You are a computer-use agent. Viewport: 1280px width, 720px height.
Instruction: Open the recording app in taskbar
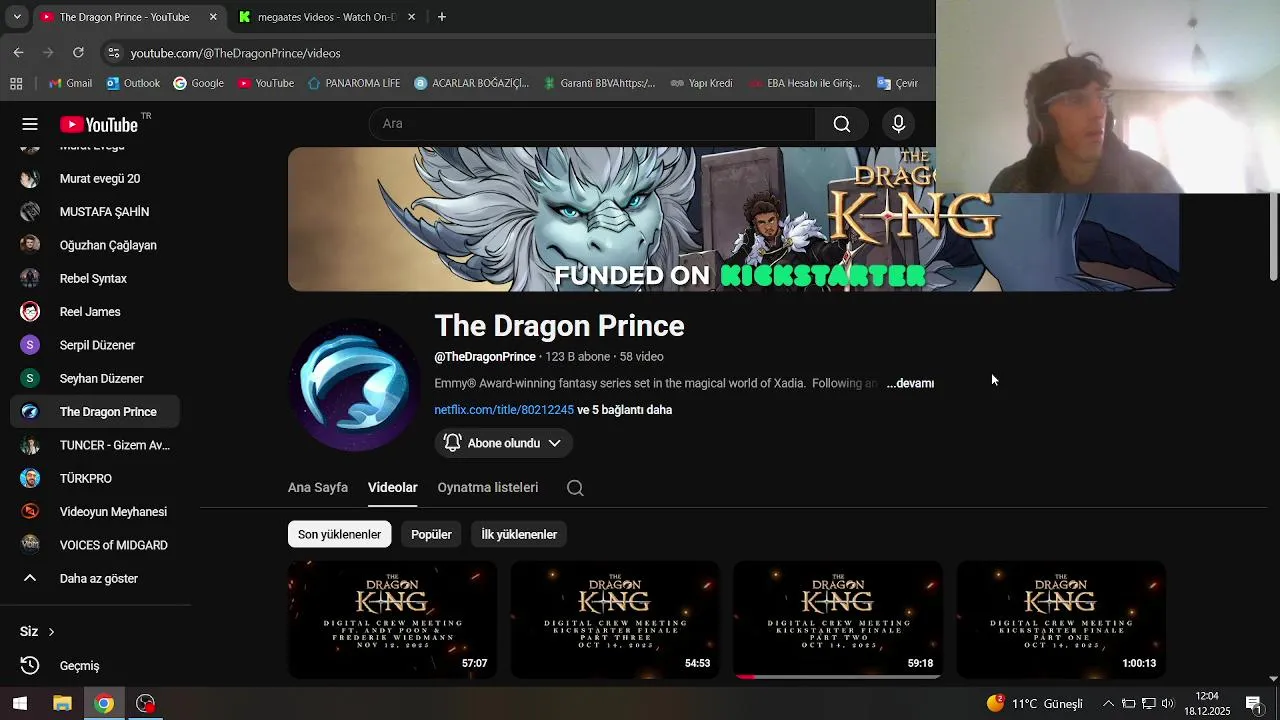146,704
